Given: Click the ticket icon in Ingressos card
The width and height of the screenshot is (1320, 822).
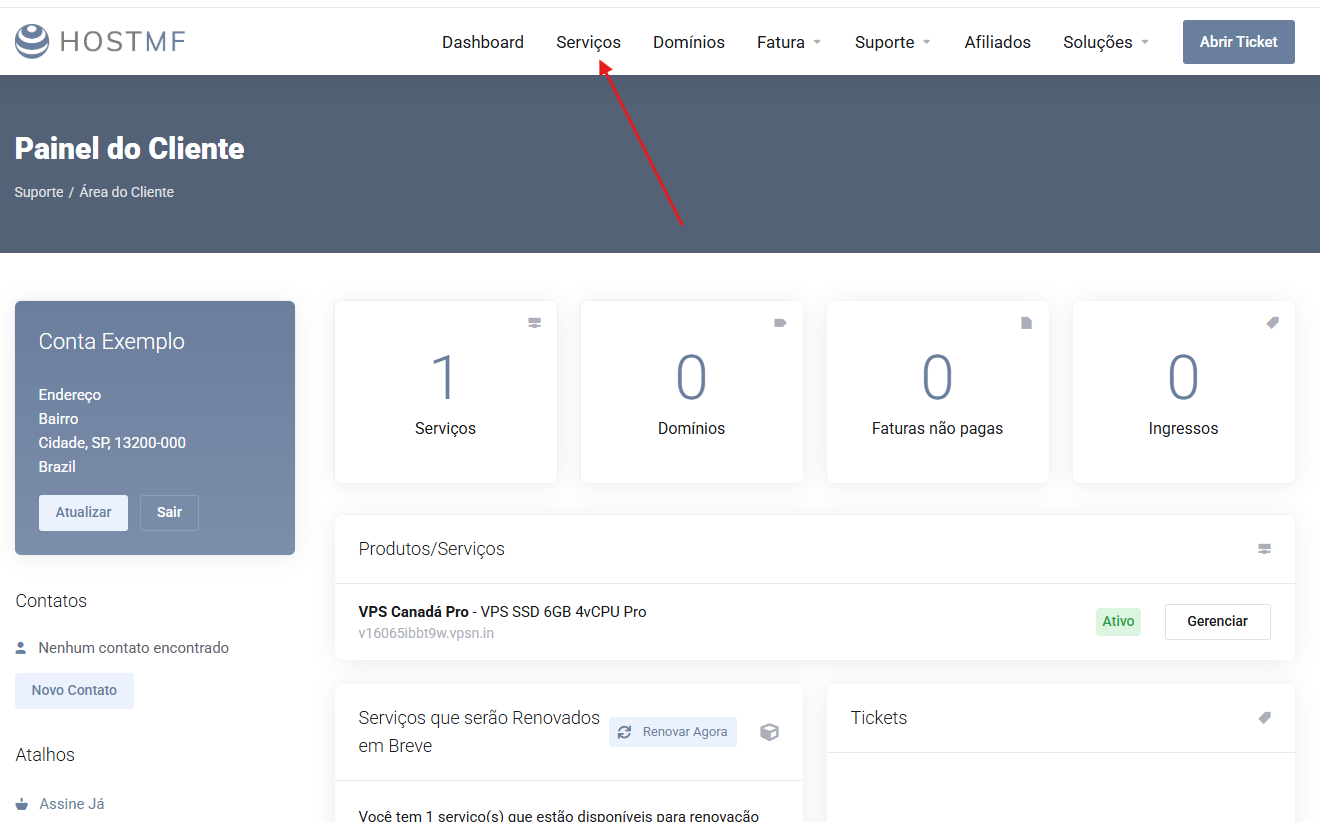Looking at the screenshot, I should pos(1272,323).
